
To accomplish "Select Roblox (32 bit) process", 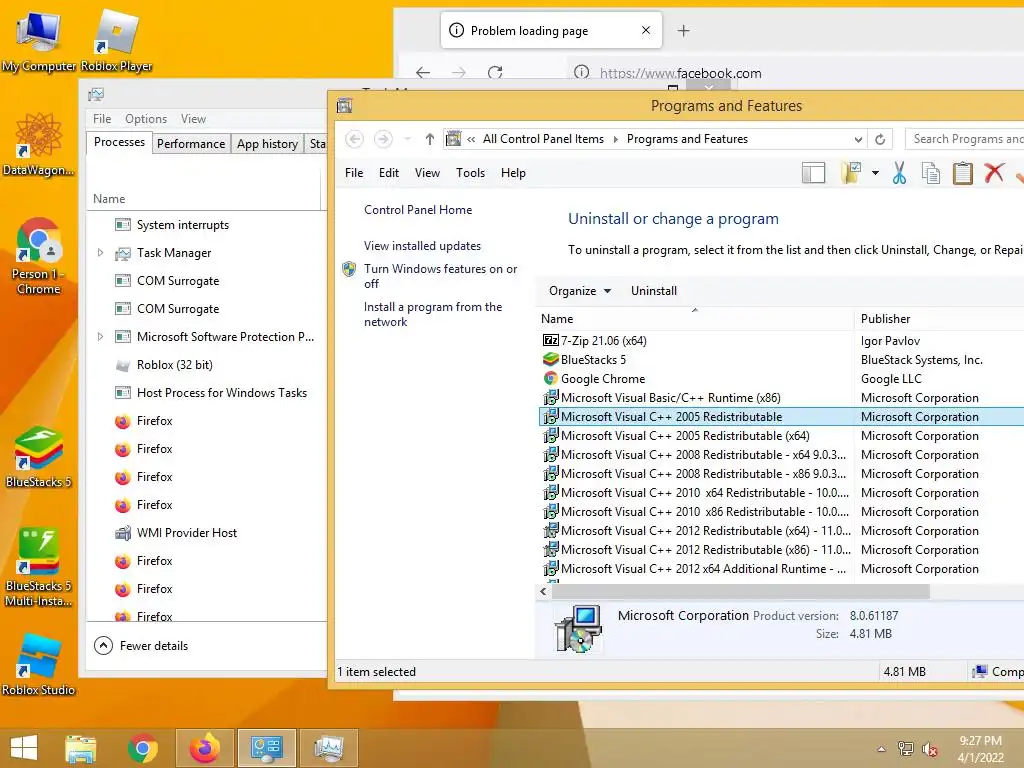I will (174, 365).
